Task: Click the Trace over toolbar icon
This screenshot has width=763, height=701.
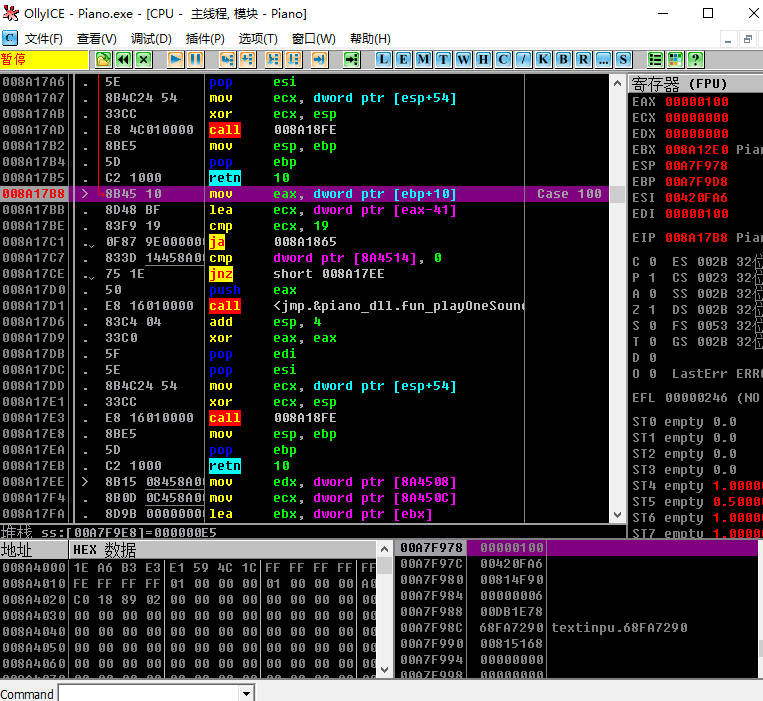Action: click(x=293, y=60)
